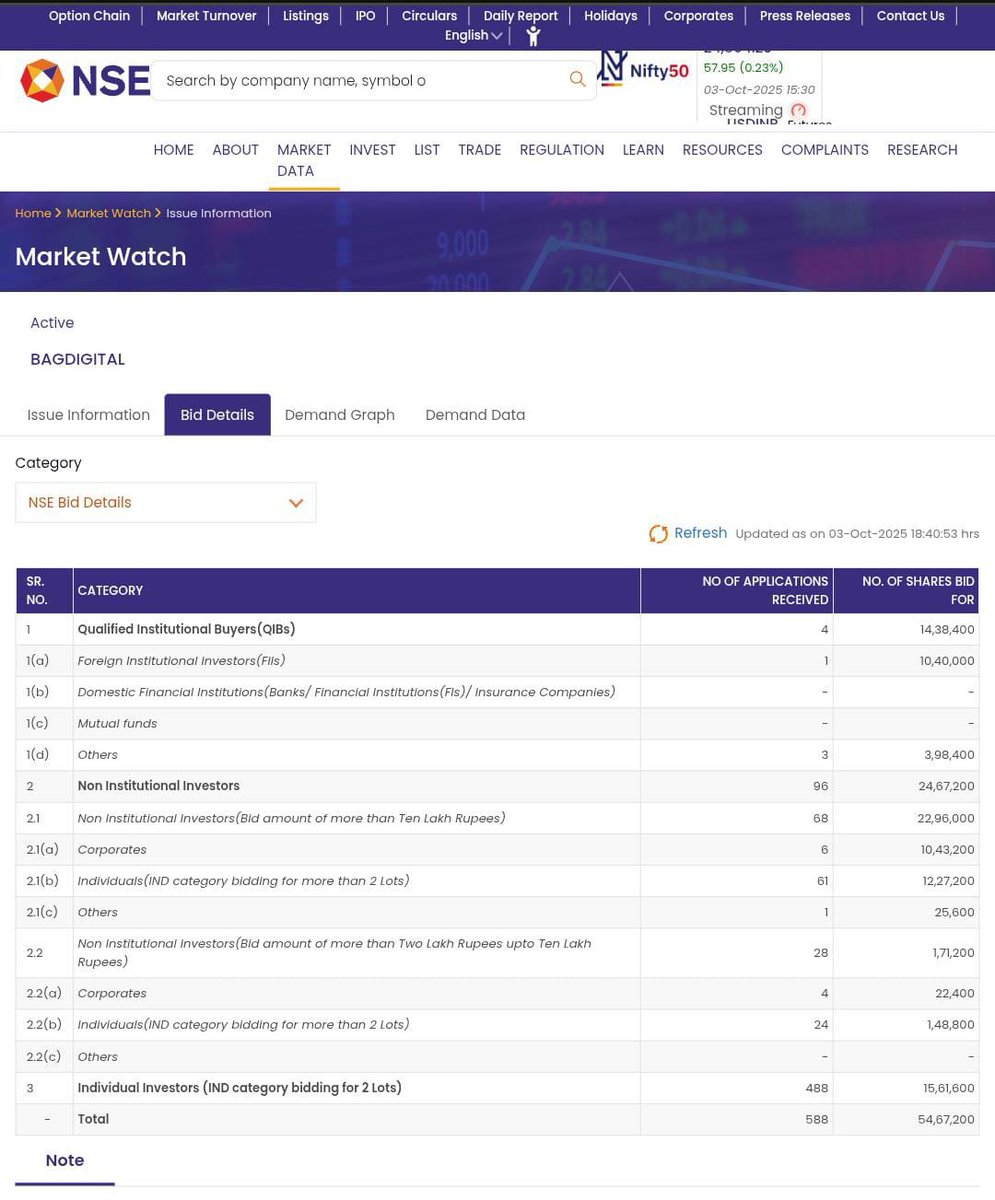This screenshot has width=995, height=1200.
Task: Click the Streaming gauge icon
Action: coord(798,110)
